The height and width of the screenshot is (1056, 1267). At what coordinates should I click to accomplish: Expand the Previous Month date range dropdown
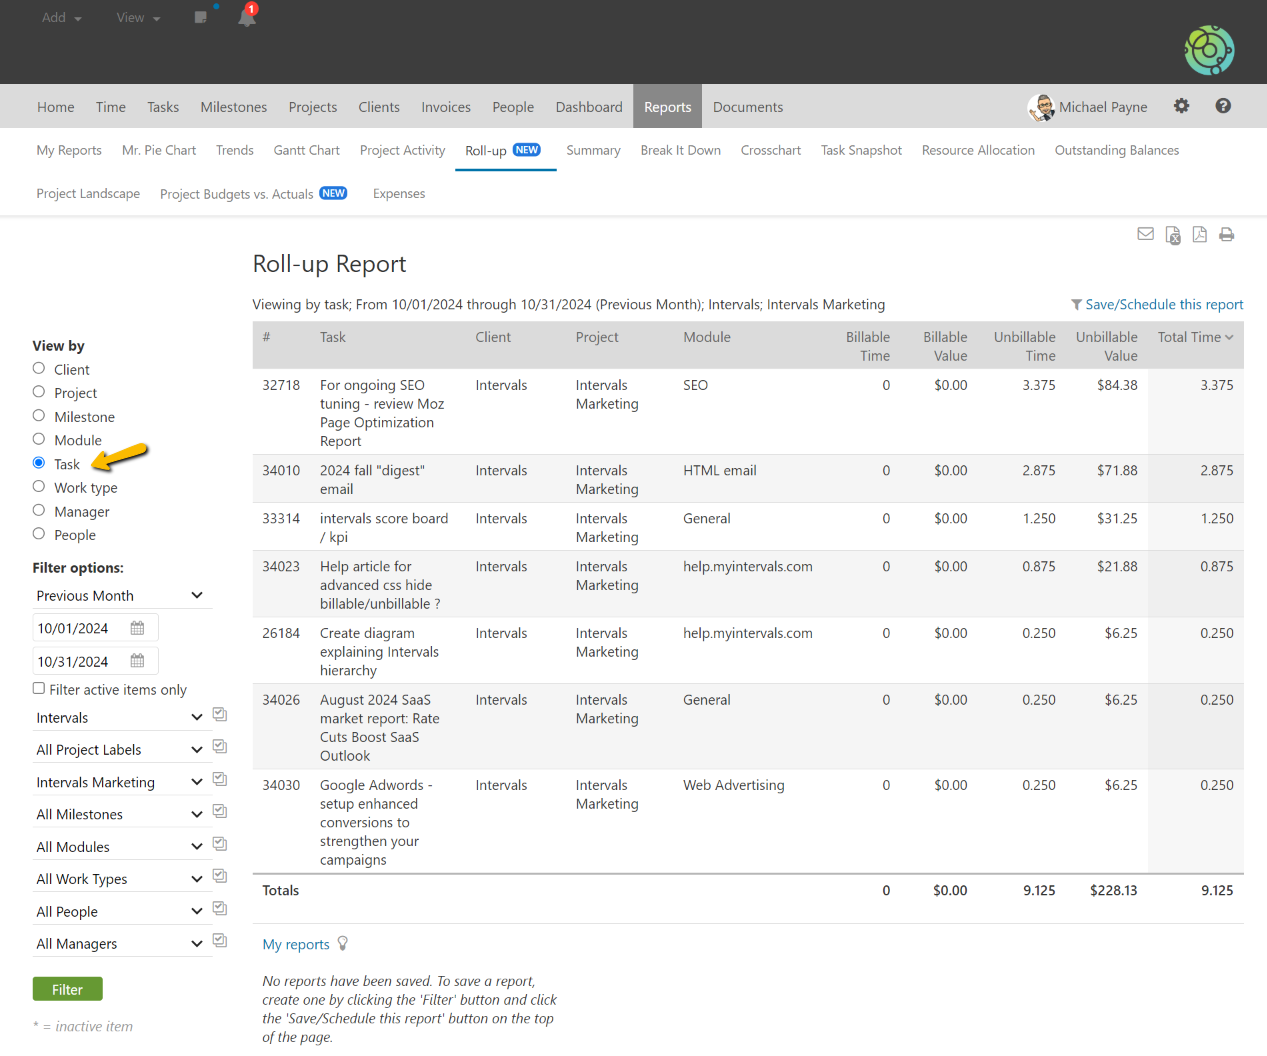120,595
